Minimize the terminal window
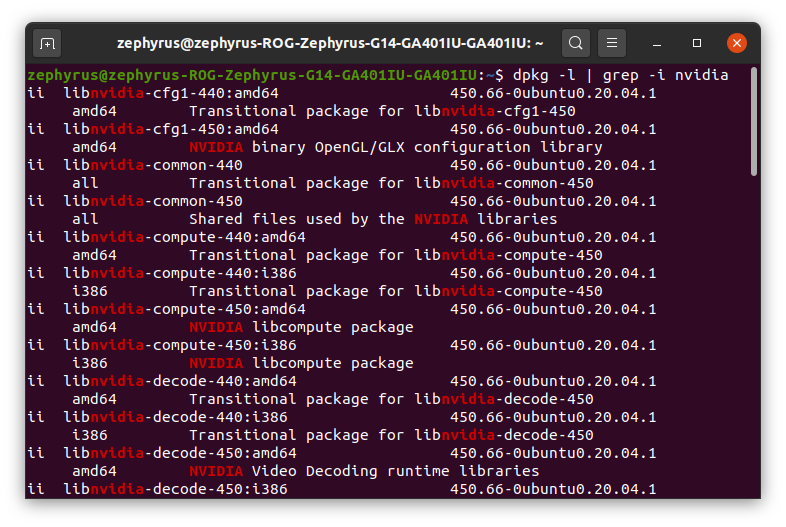The image size is (786, 527). [x=657, y=44]
